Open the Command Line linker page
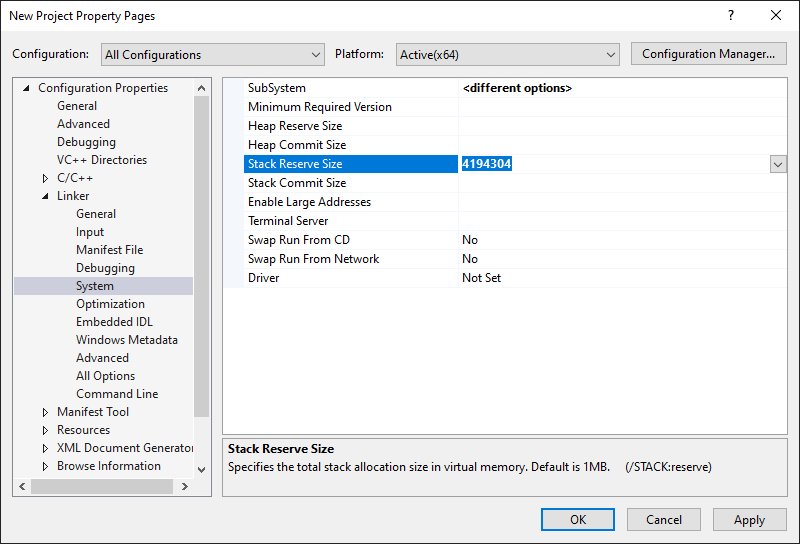800x544 pixels. coord(117,394)
